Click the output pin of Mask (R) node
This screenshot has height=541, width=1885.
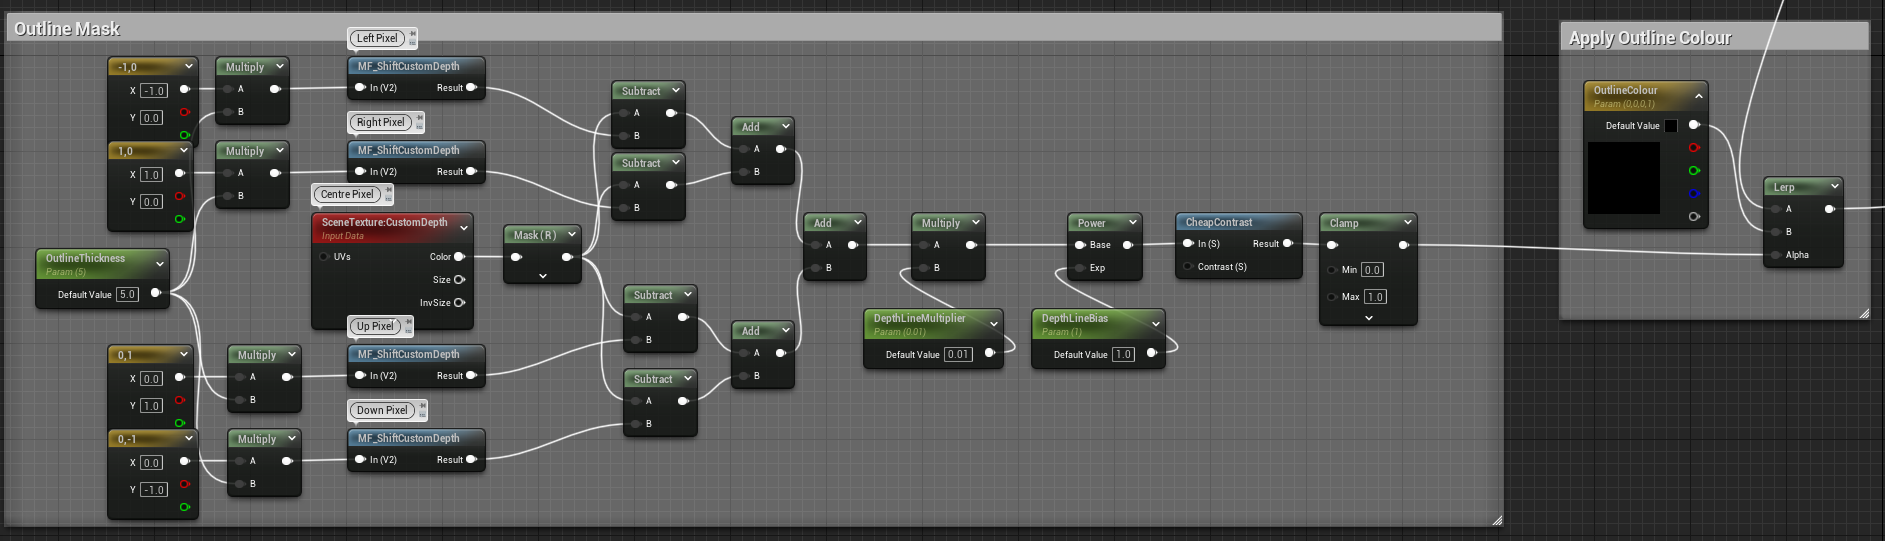coord(568,257)
